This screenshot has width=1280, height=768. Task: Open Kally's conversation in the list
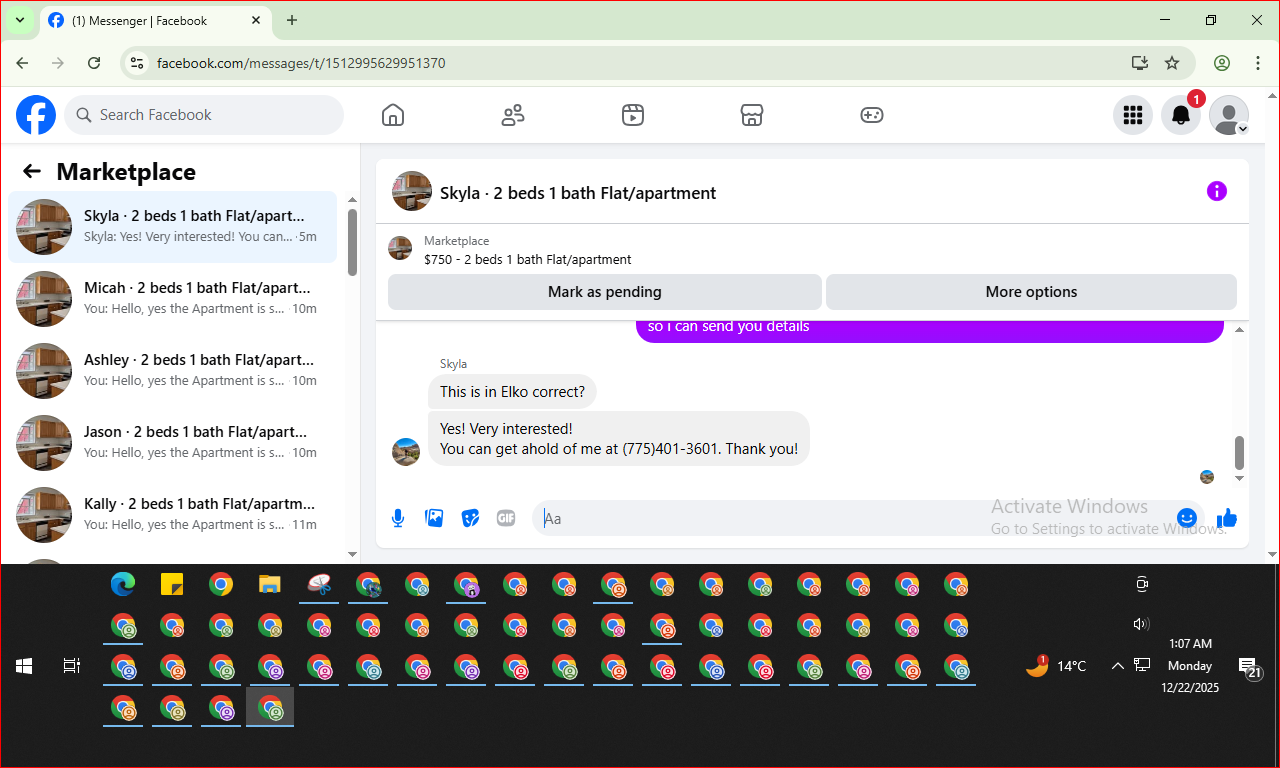coord(172,515)
